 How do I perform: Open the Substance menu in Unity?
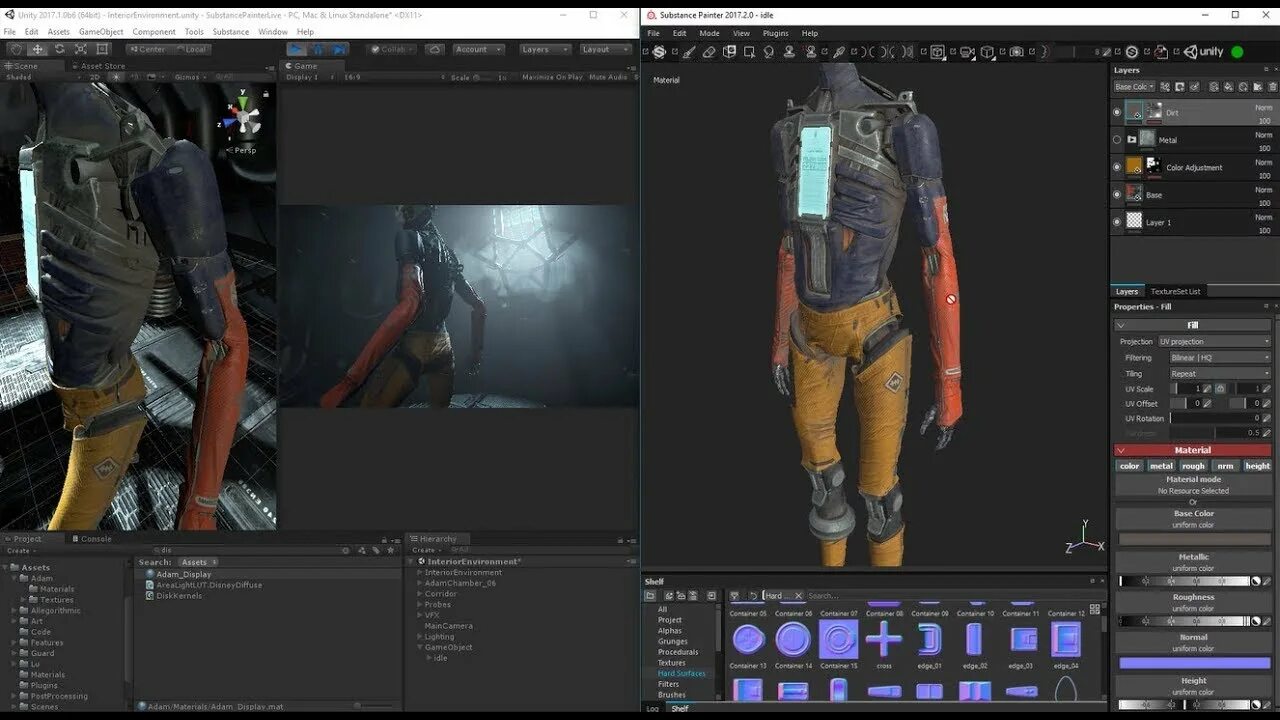(231, 32)
